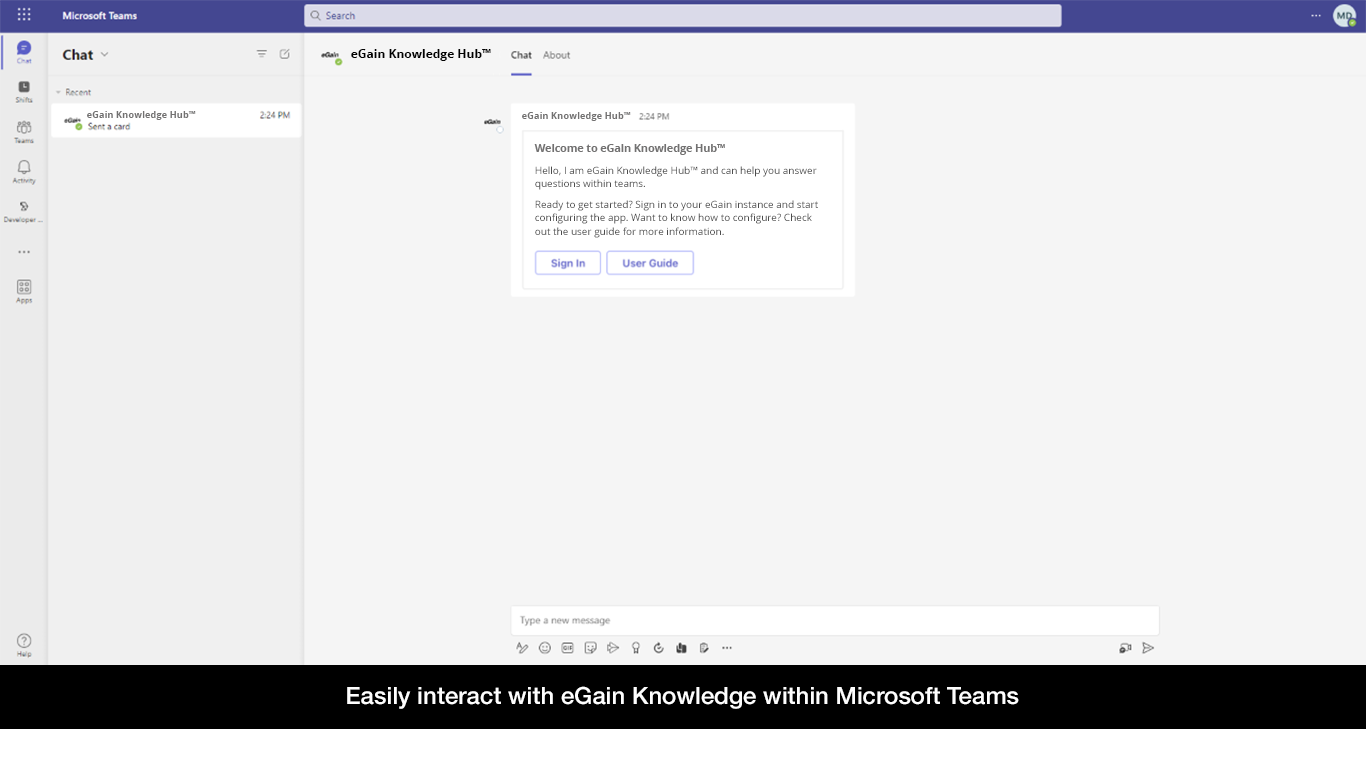The image size is (1366, 768).
Task: Open the Chat section in the left rail
Action: [24, 52]
